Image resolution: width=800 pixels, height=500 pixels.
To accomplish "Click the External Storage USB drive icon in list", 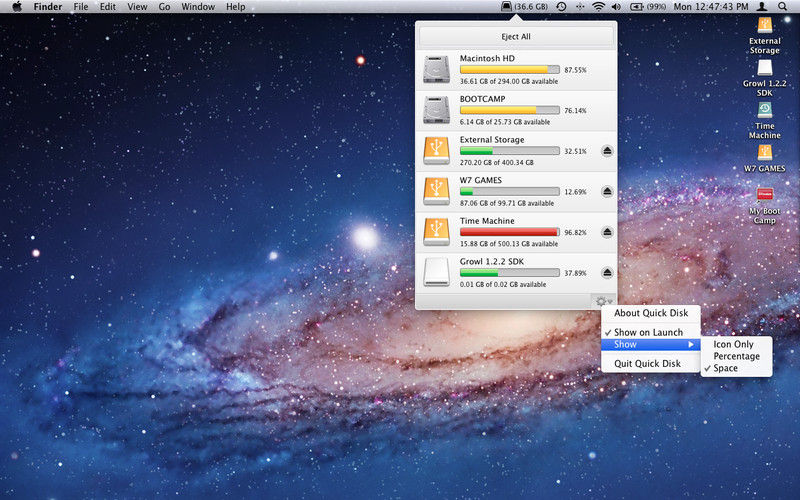I will pos(436,151).
